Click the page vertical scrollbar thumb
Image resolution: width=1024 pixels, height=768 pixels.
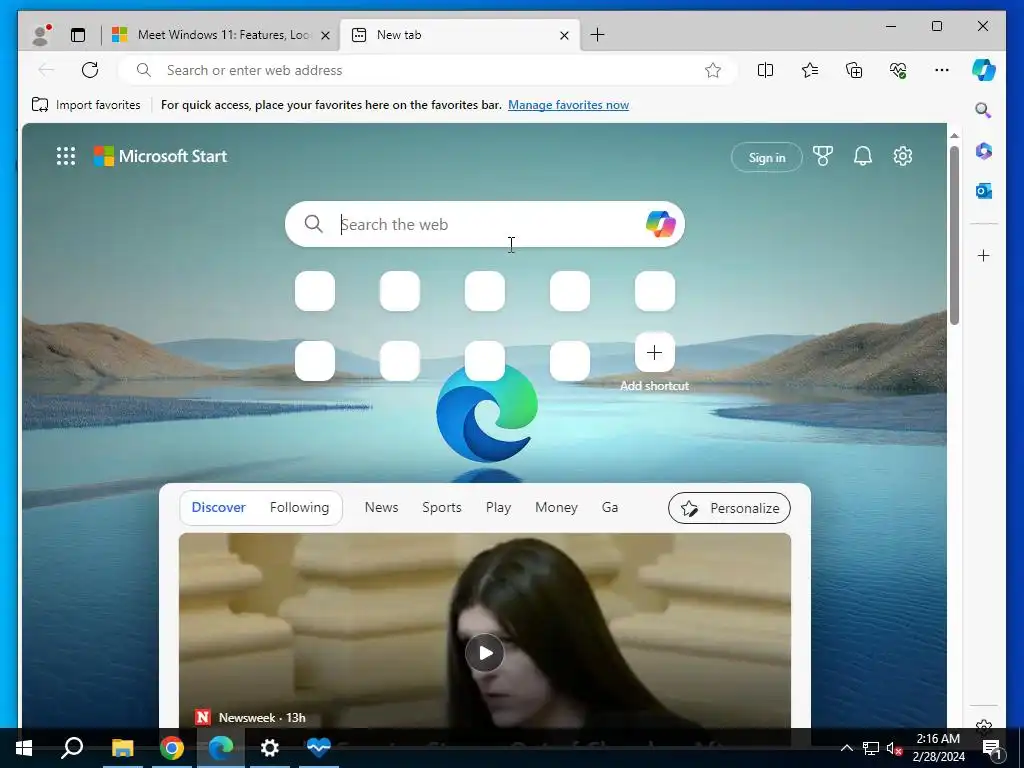(x=954, y=235)
